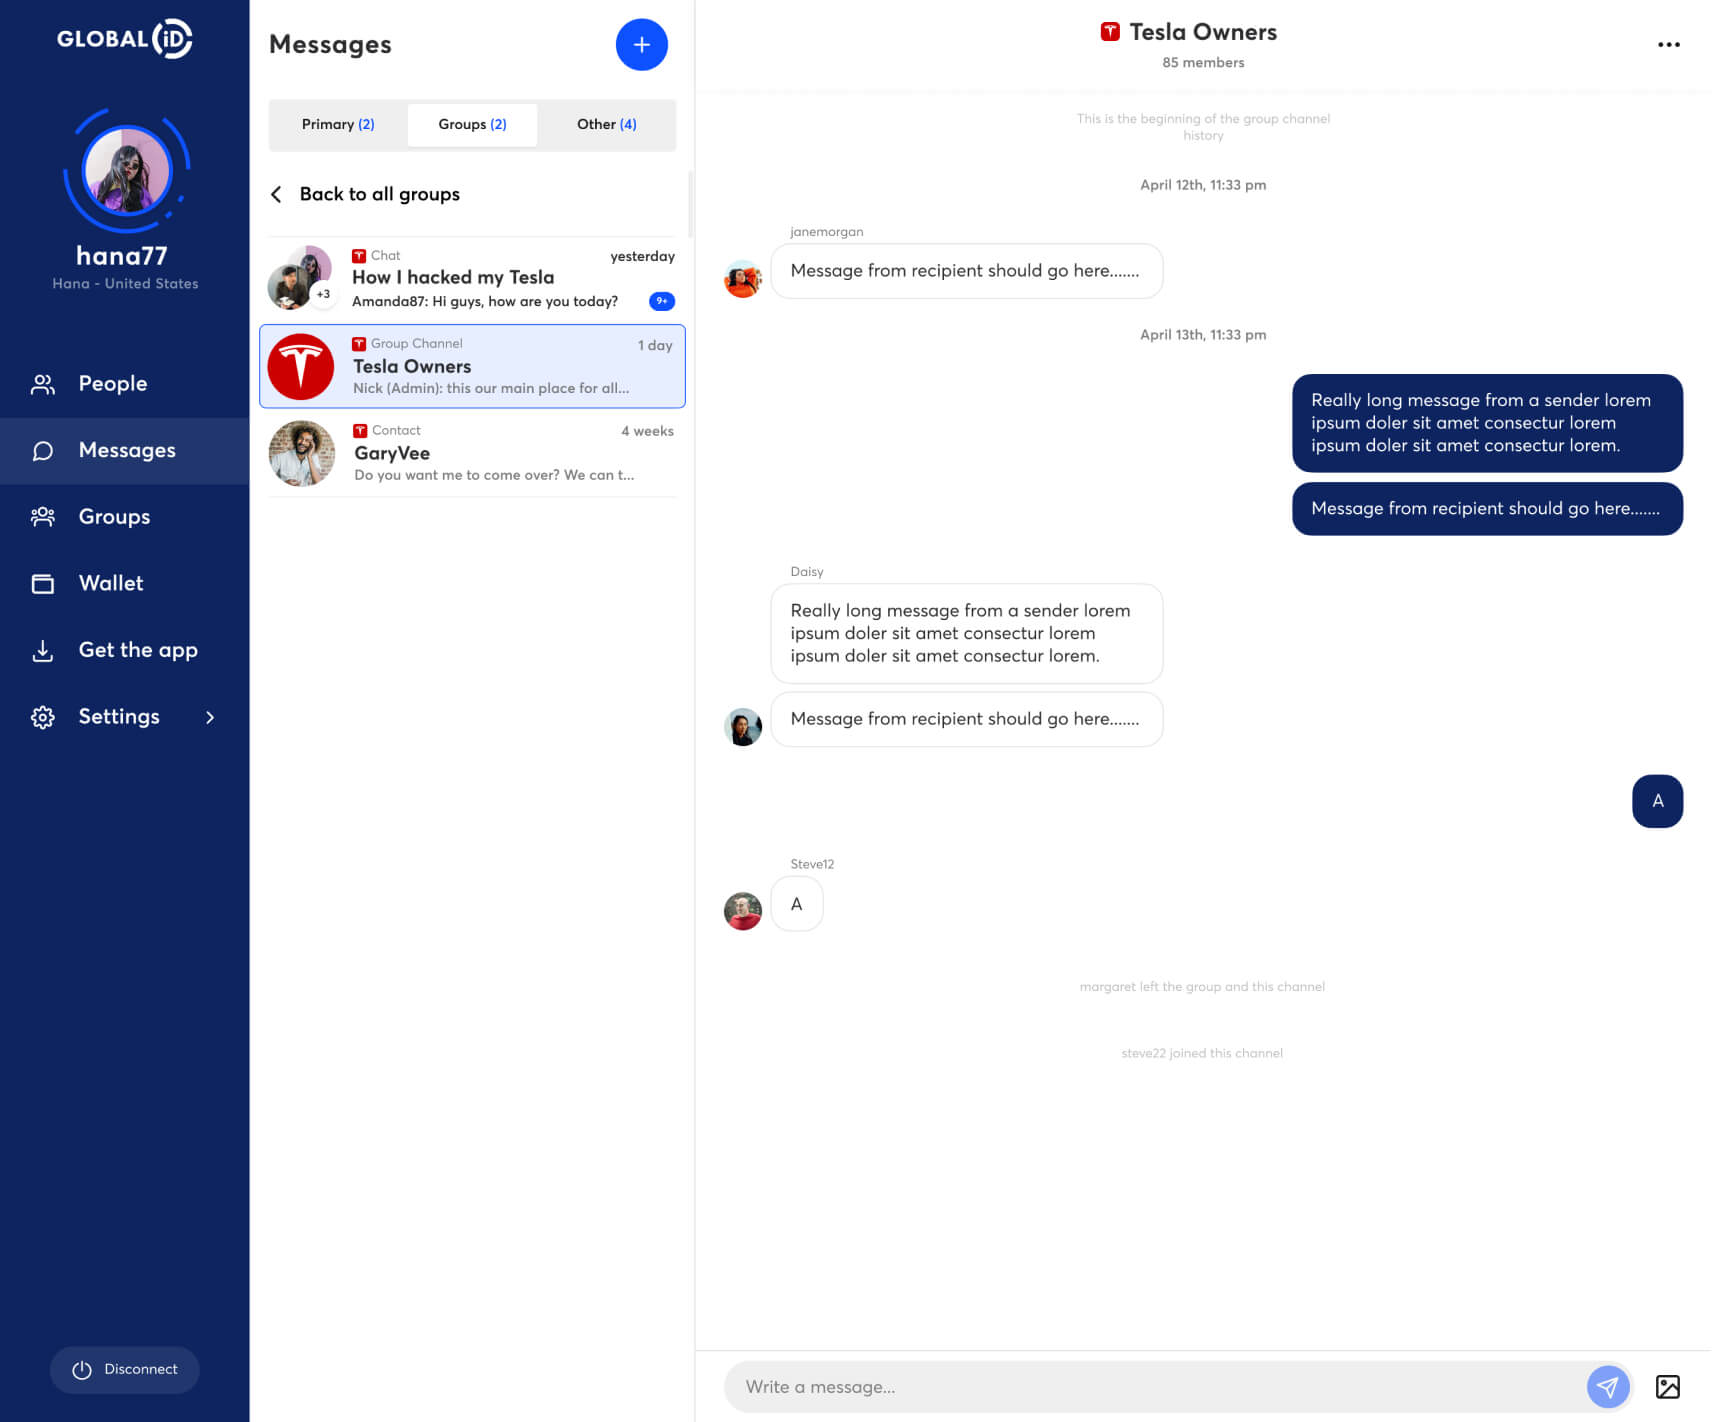The width and height of the screenshot is (1712, 1422).
Task: Select Get the app
Action: pyautogui.click(x=125, y=650)
